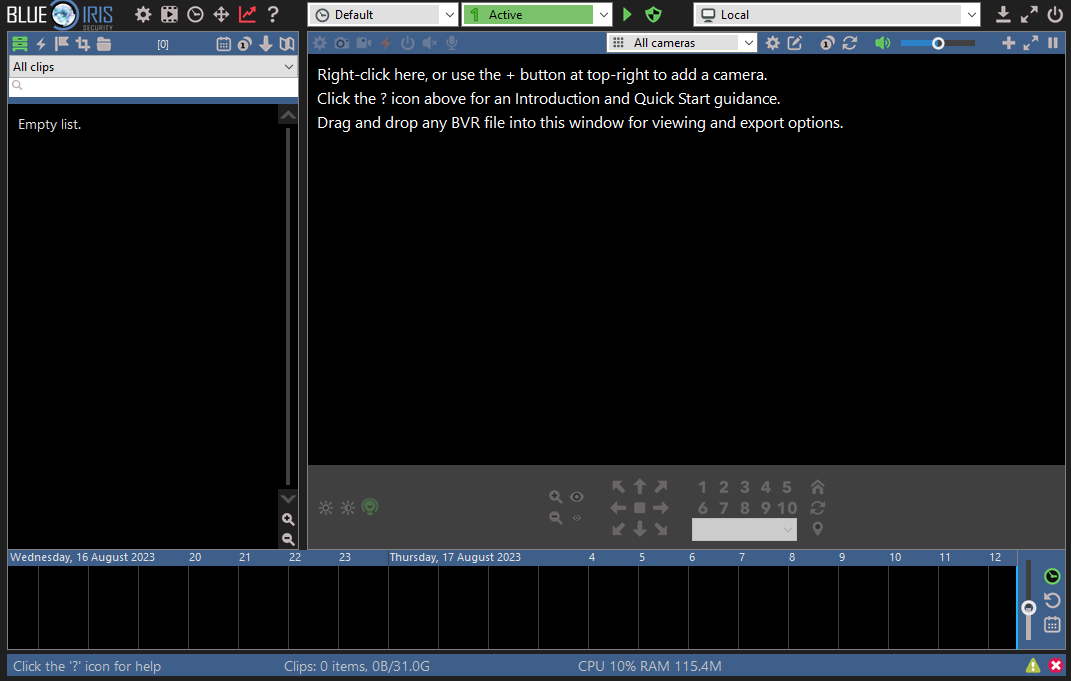This screenshot has height=681, width=1071.
Task: Toggle camera power enable icon
Action: click(x=408, y=43)
